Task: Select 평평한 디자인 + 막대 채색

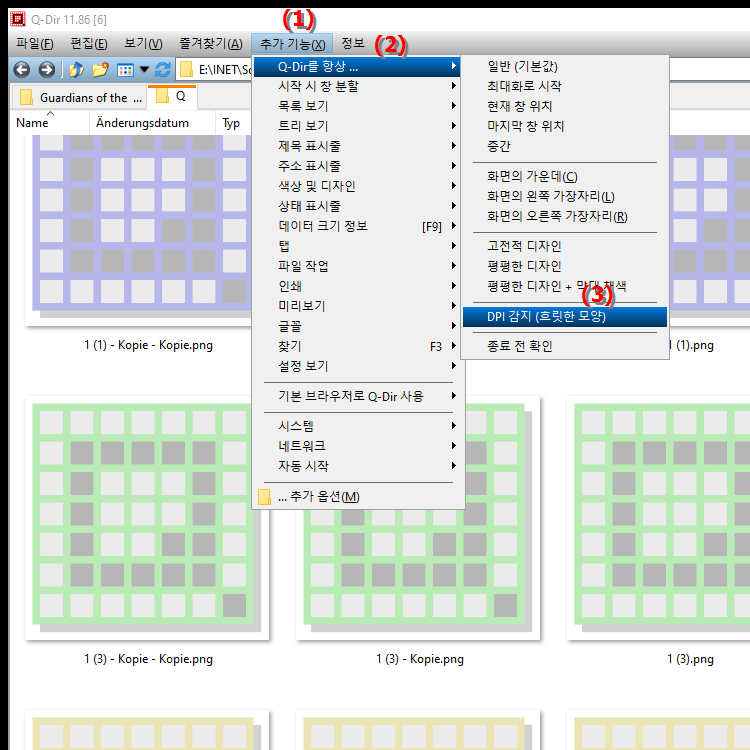Action: pos(565,287)
